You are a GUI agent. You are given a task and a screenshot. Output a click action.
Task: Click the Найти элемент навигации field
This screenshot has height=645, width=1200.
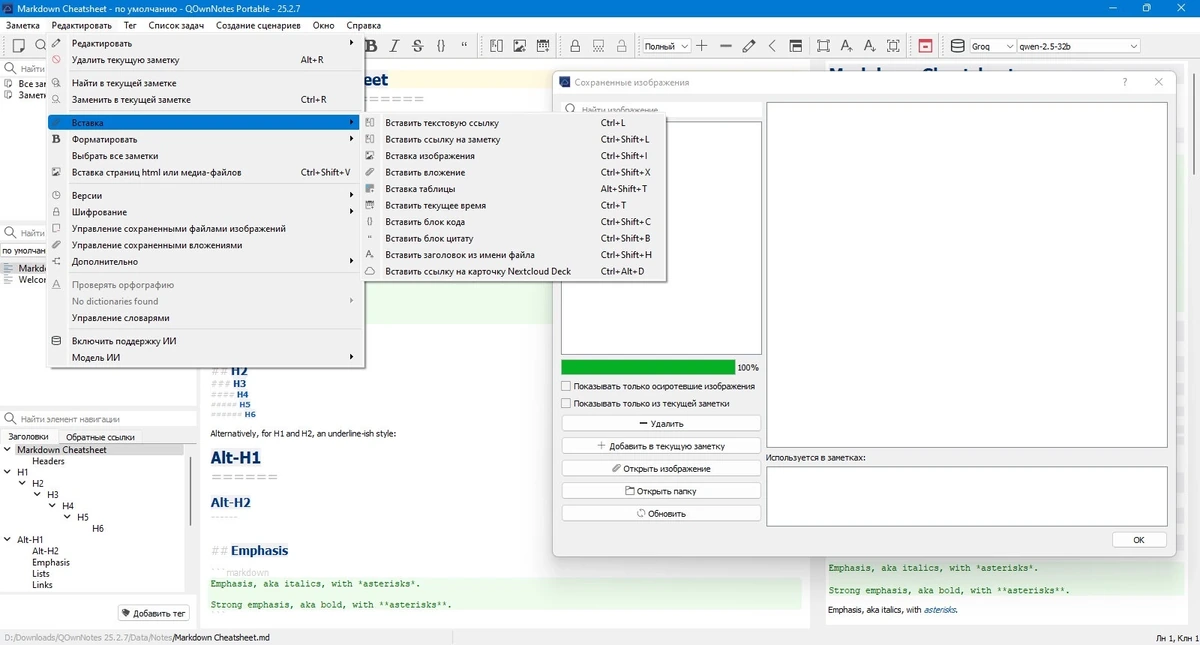pos(98,419)
